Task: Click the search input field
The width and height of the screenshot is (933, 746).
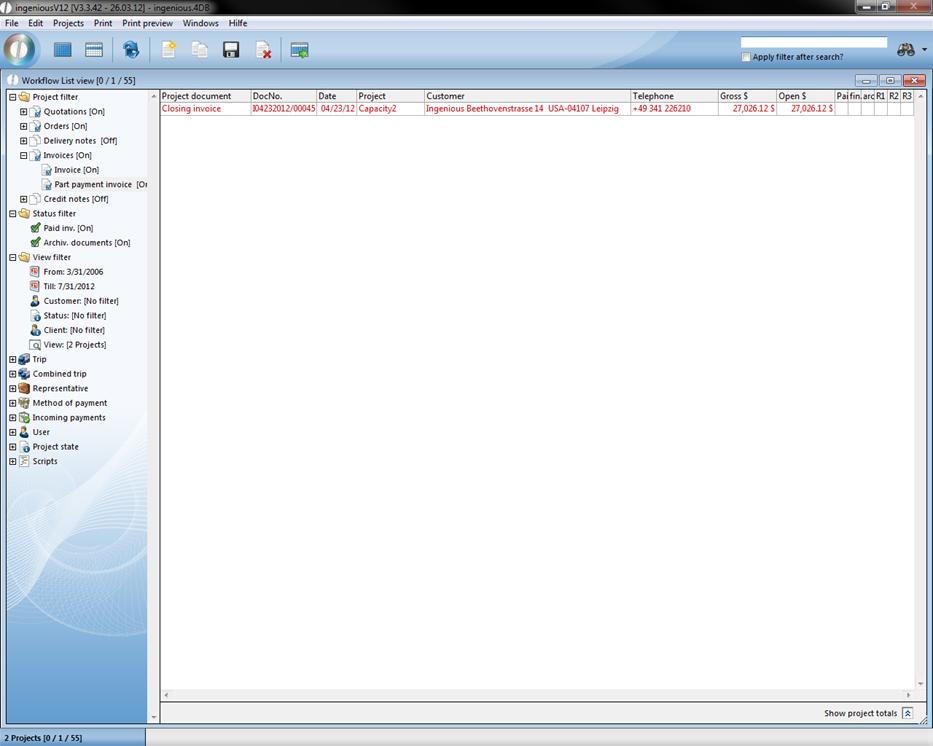Action: [813, 42]
